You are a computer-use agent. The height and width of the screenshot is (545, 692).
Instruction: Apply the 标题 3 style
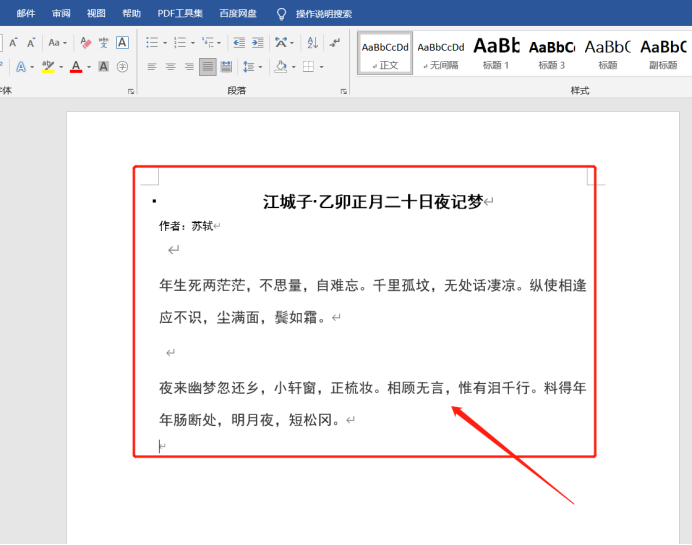pyautogui.click(x=552, y=53)
